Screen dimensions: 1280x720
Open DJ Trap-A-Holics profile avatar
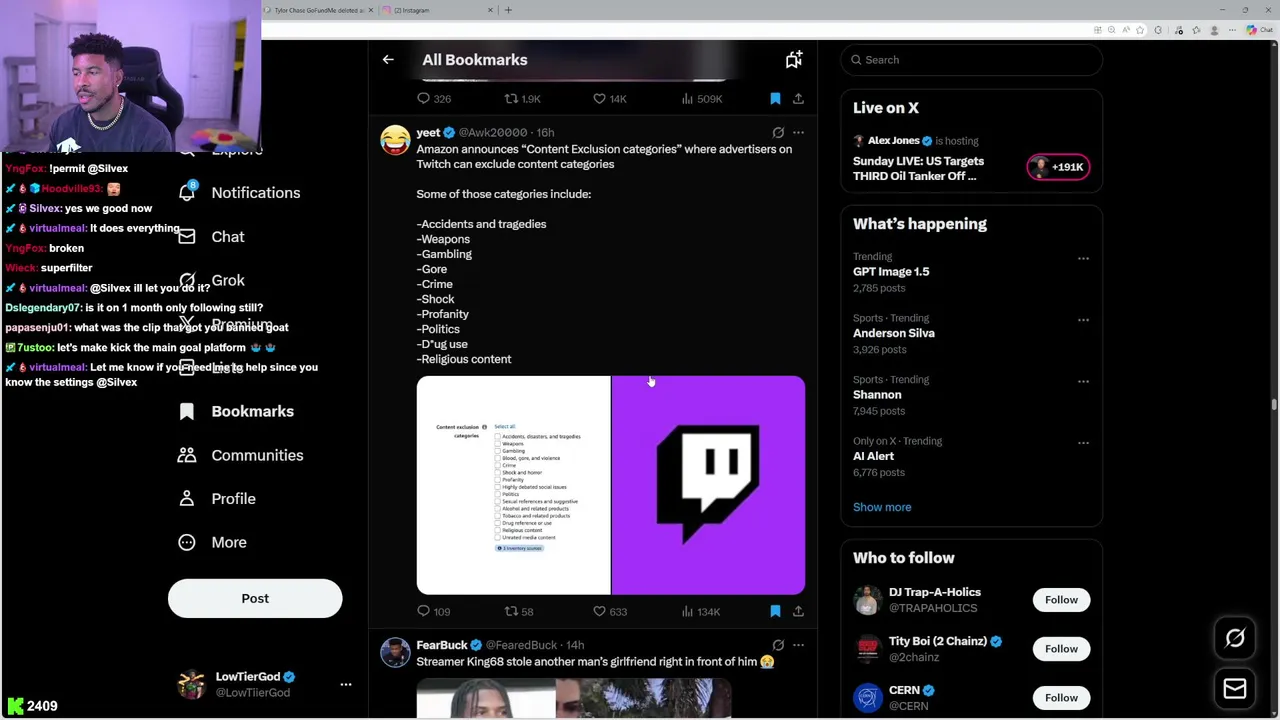[867, 600]
